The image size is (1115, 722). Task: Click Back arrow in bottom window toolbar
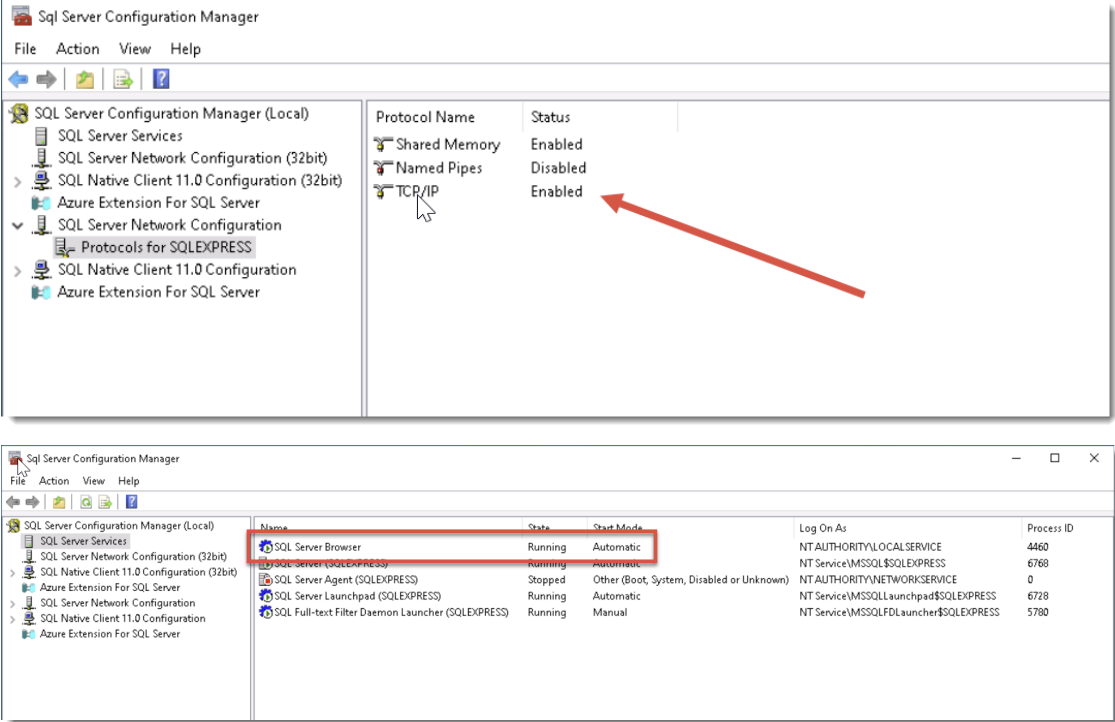click(x=13, y=502)
